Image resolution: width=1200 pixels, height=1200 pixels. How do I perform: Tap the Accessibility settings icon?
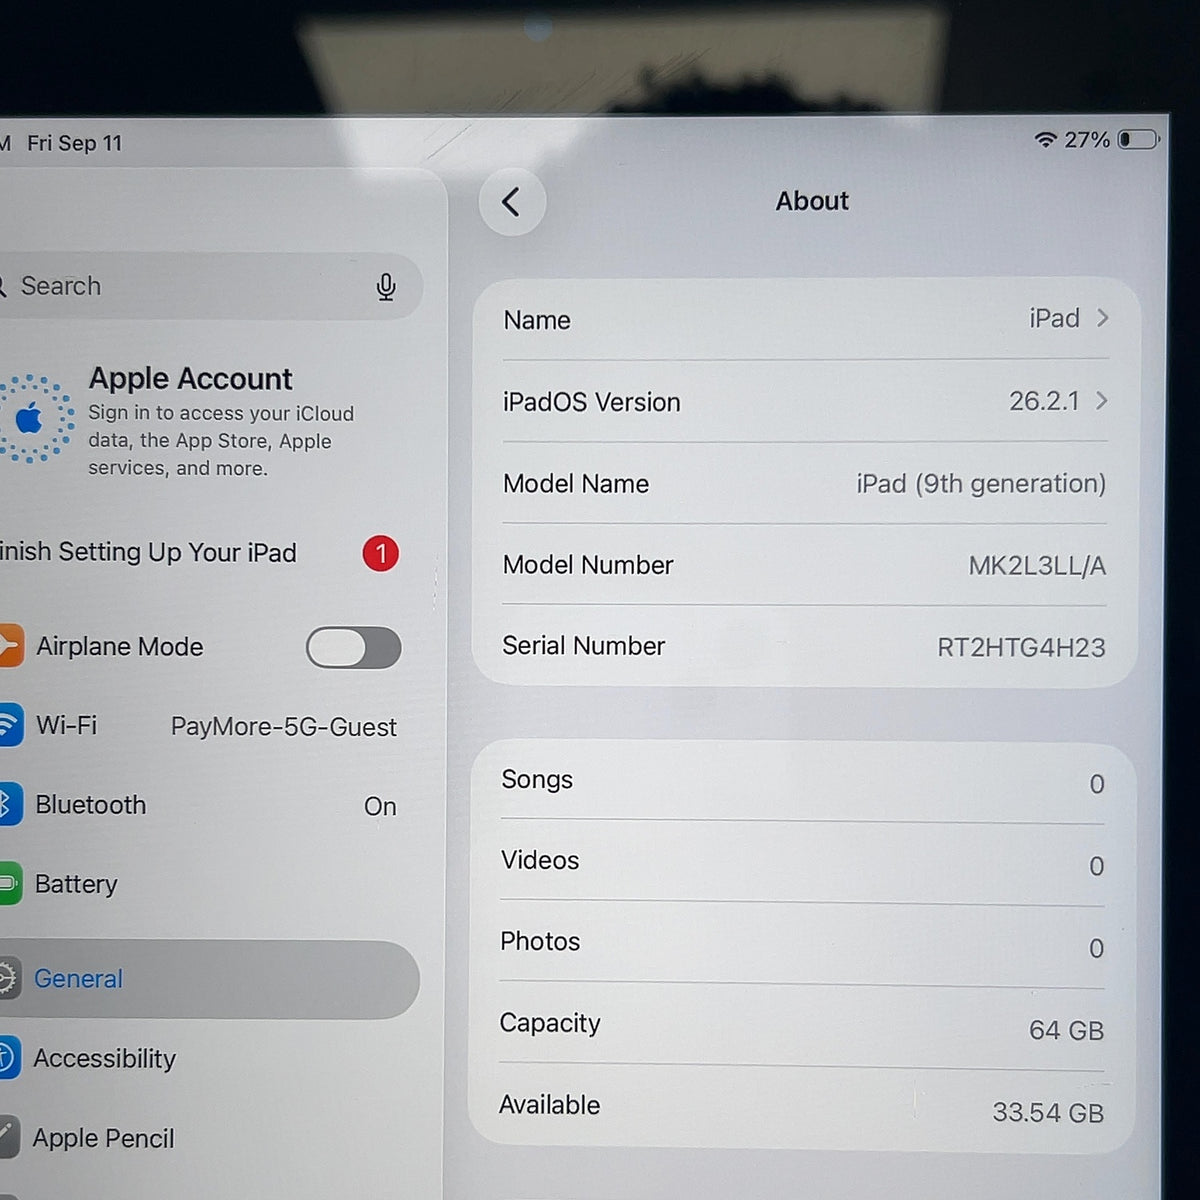point(8,1058)
